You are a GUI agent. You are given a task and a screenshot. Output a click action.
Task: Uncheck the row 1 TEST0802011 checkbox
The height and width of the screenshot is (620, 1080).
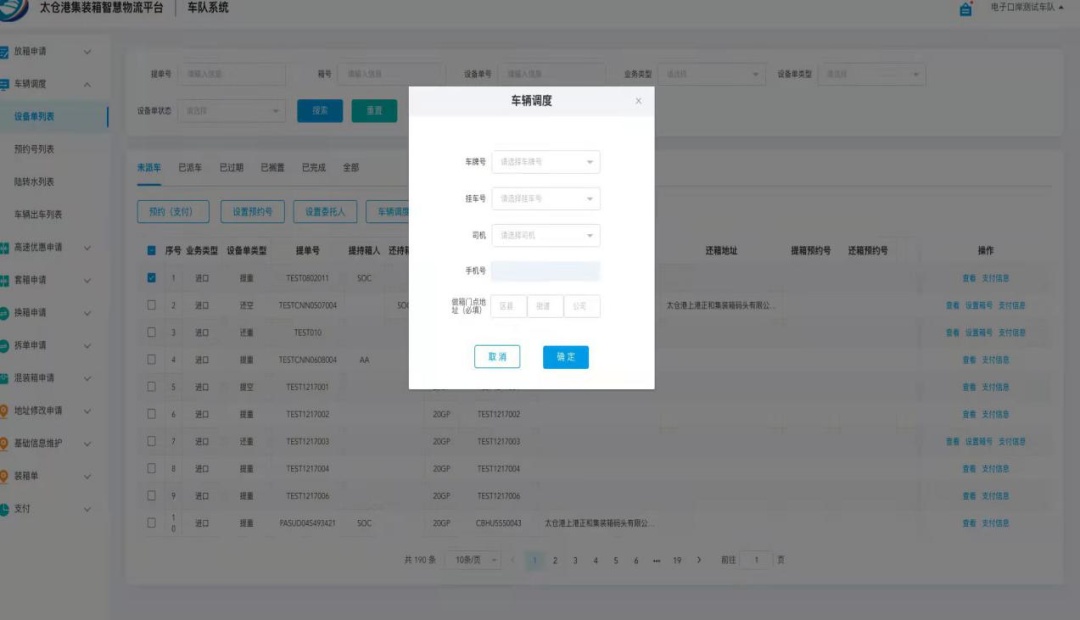[152, 278]
